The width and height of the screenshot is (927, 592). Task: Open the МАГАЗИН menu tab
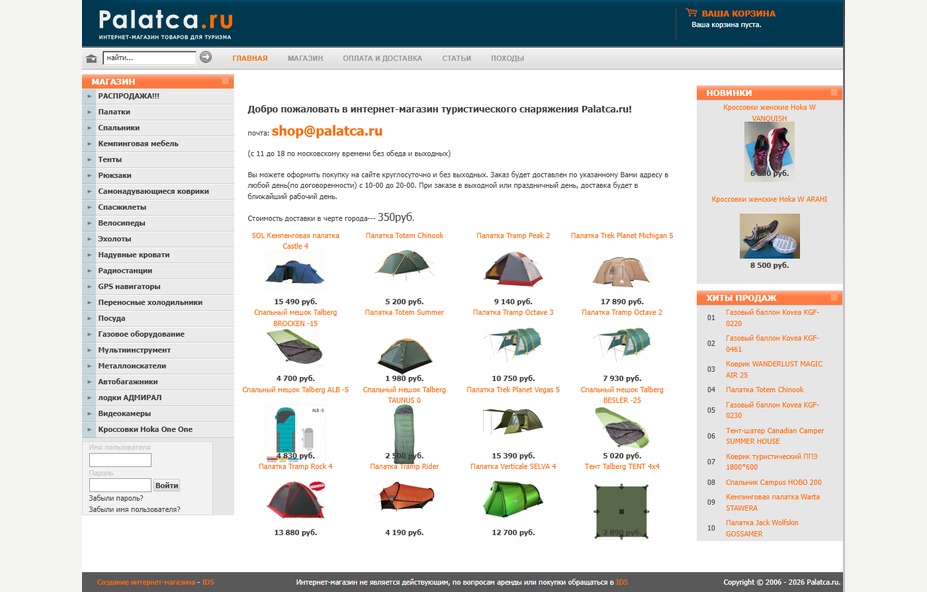pyautogui.click(x=305, y=59)
